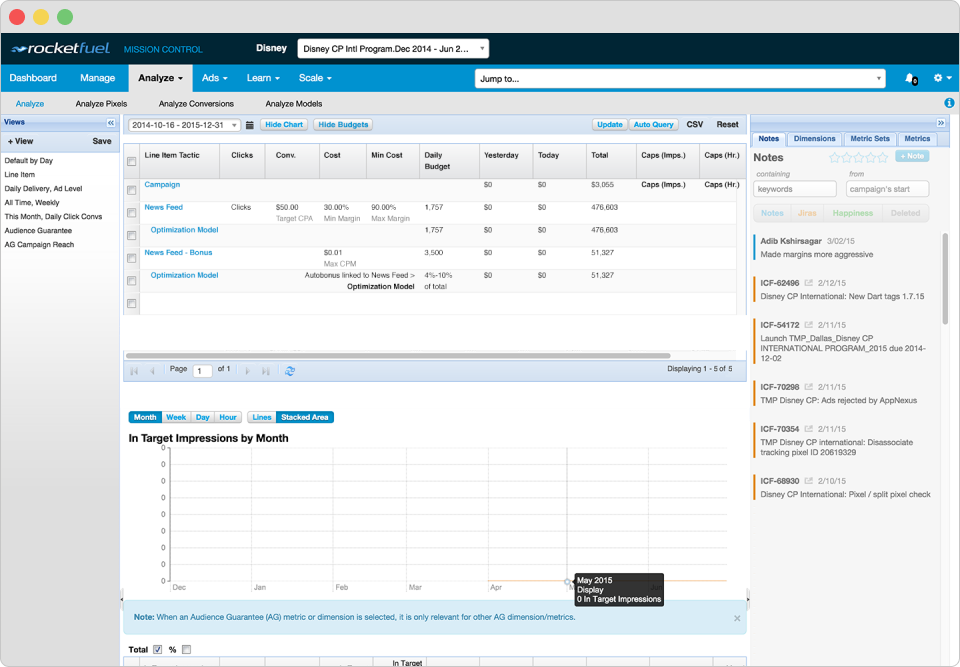The image size is (960, 667).
Task: Click the Hide Chart button
Action: click(284, 124)
